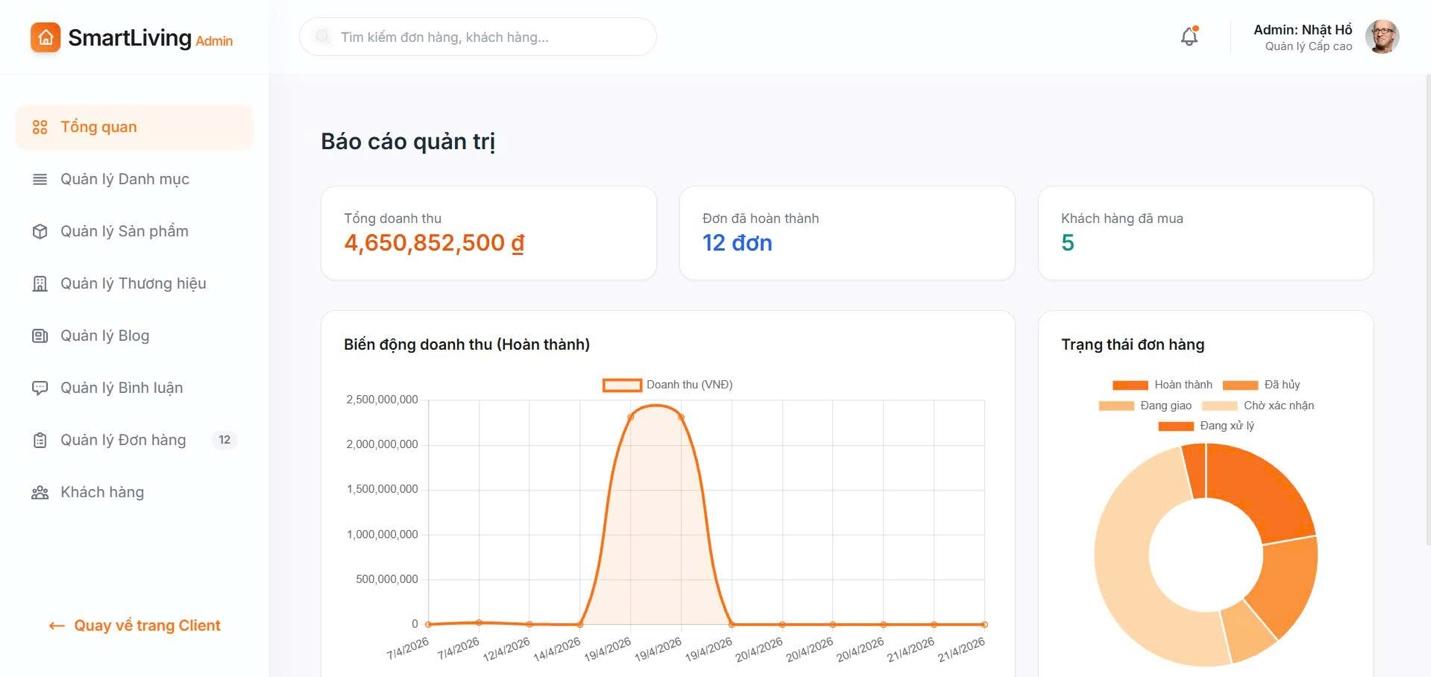Click the Quản lý Thương hiệu building icon
Viewport: 1431px width, 677px height.
coord(40,283)
